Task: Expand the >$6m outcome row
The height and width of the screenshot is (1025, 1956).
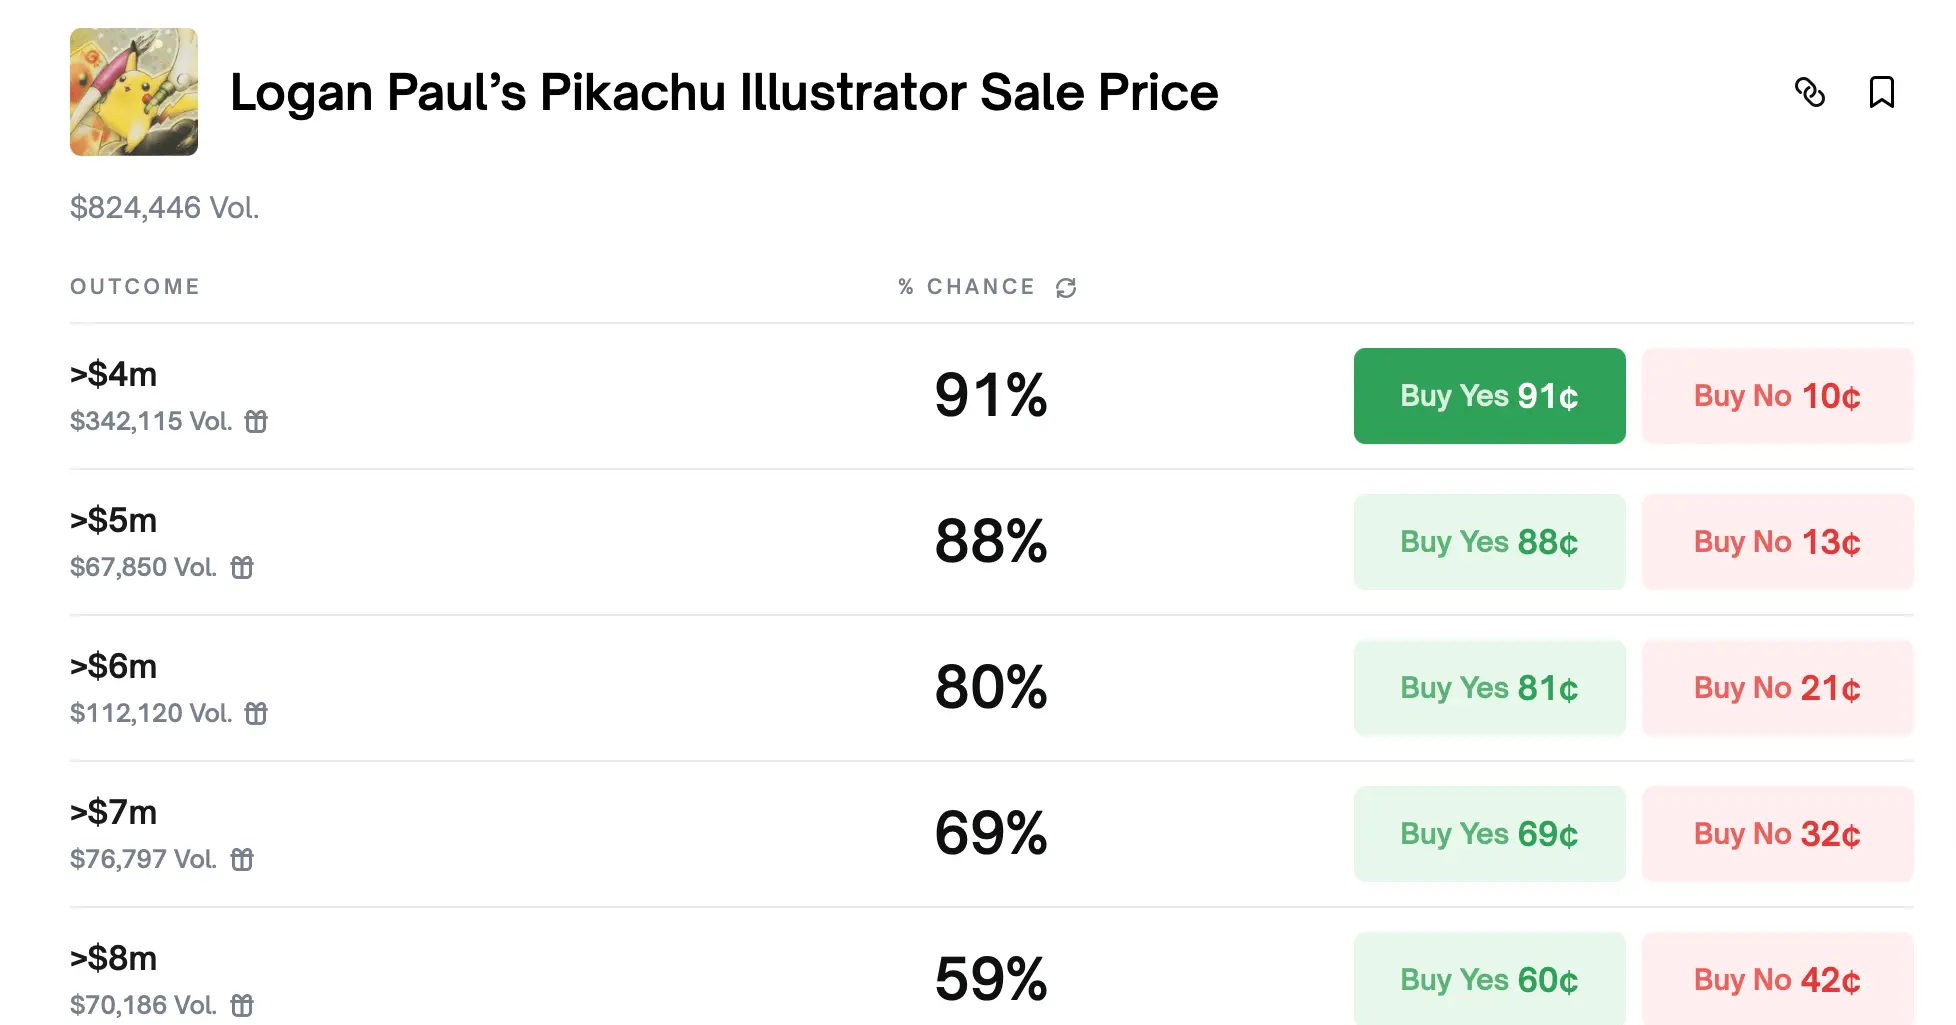Action: (600, 688)
